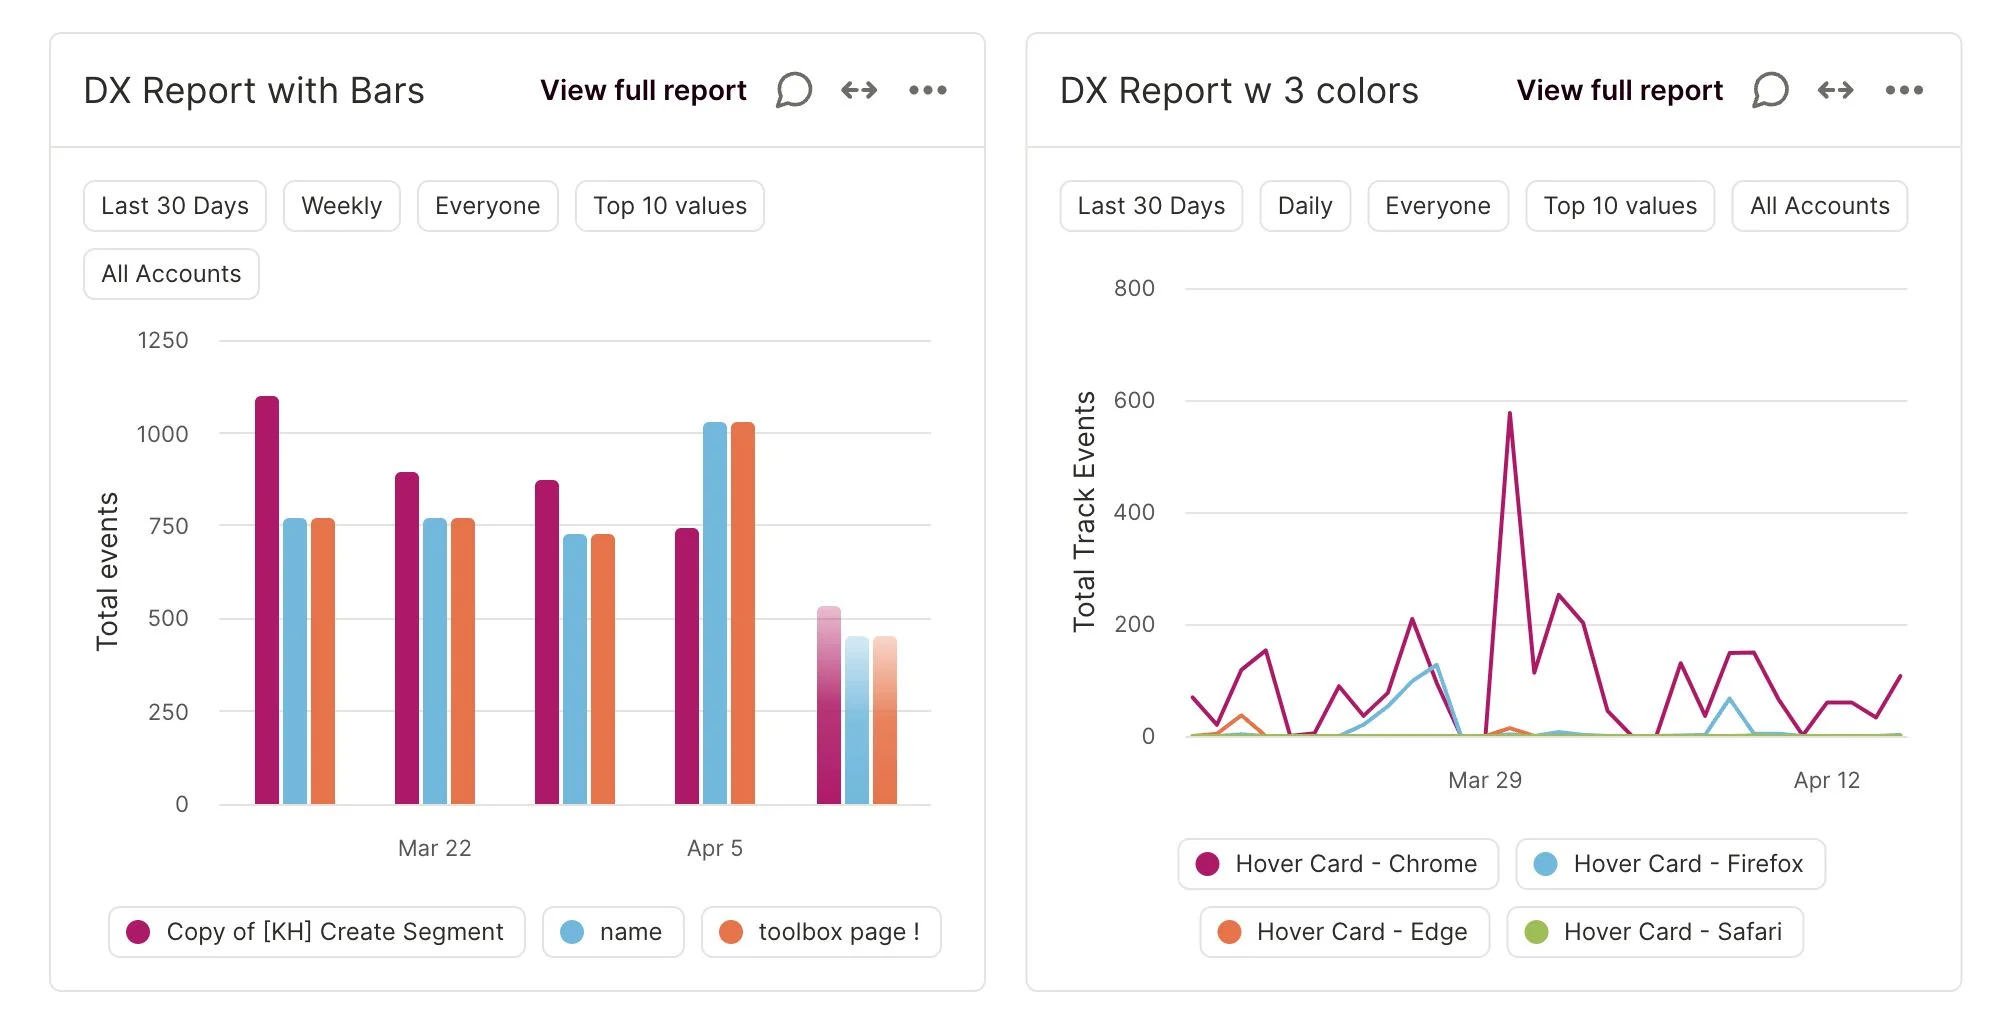Open more options for DX Report with Bars
The image size is (1996, 1014).
coord(928,90)
